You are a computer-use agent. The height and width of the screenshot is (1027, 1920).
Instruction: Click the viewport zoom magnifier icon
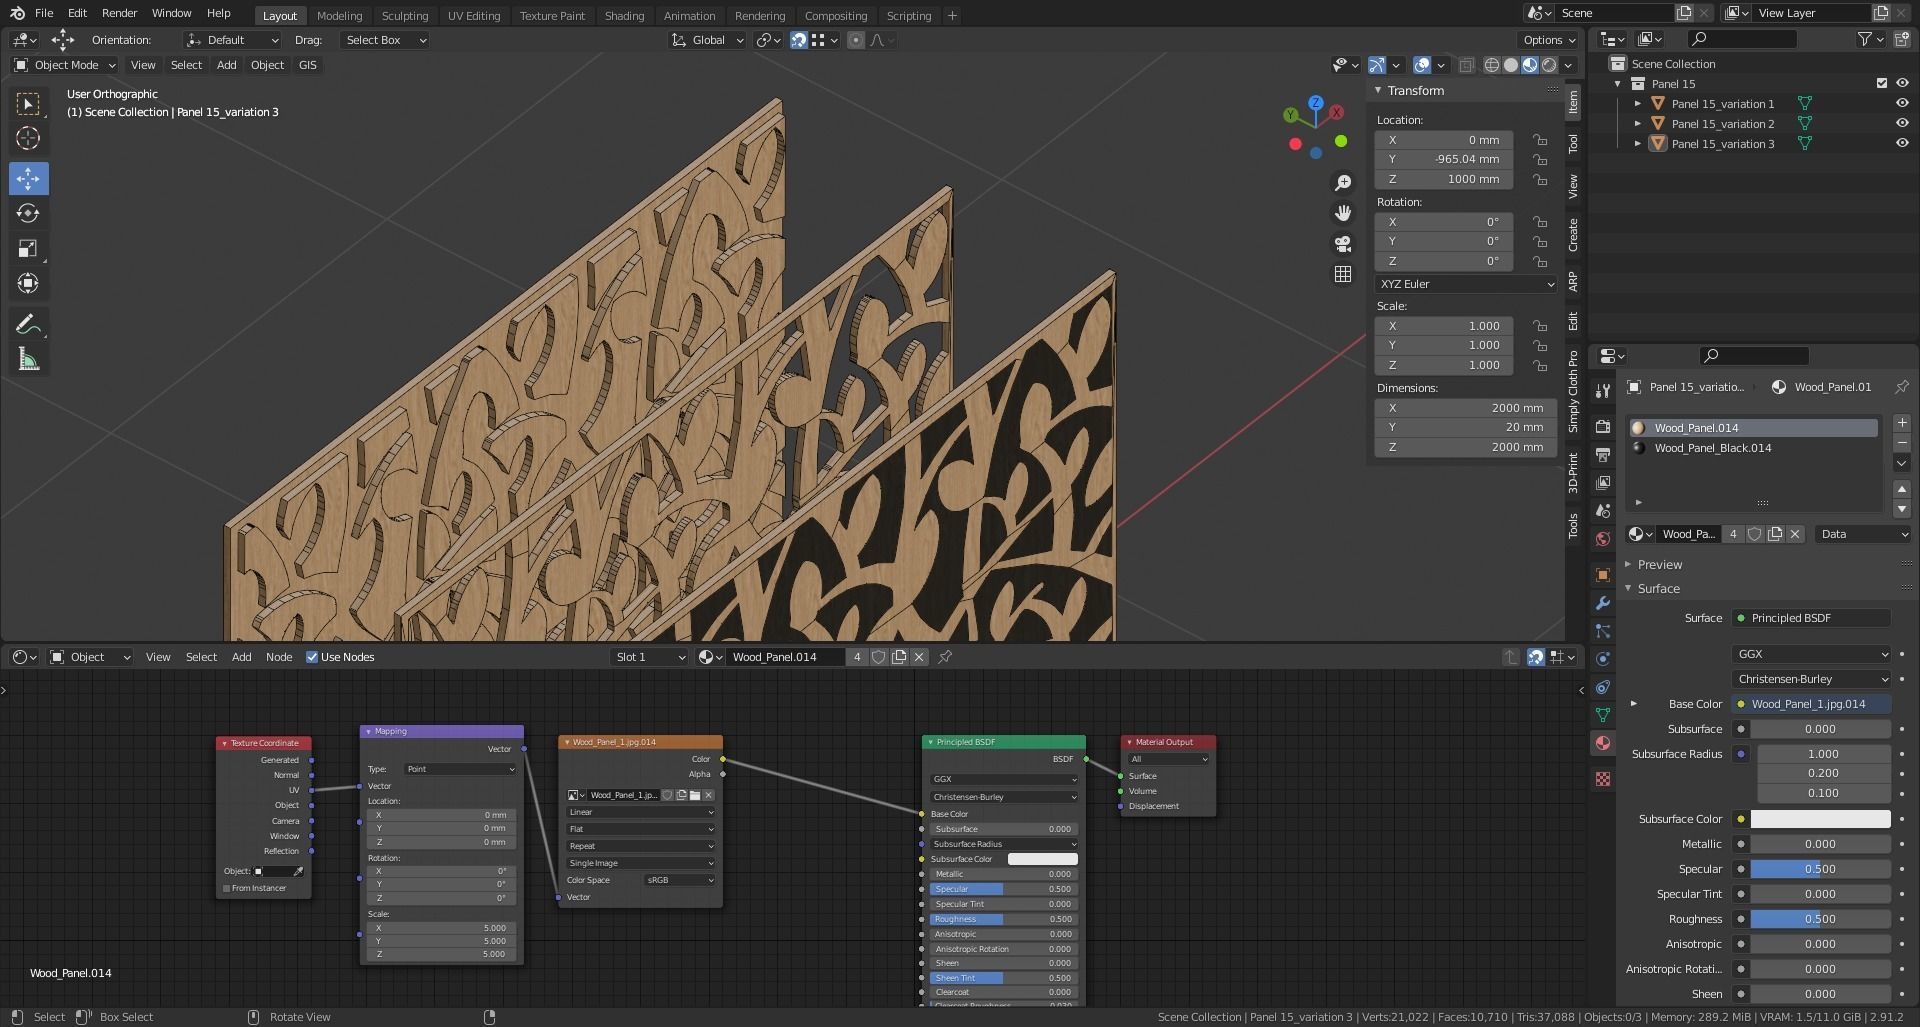tap(1343, 183)
